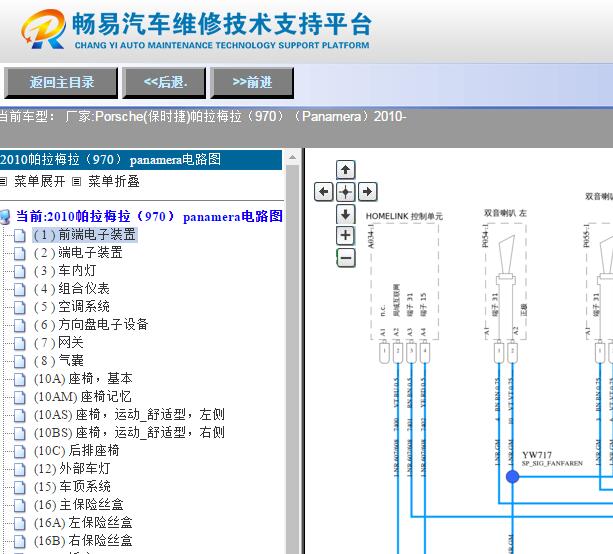Click the YW717 junction node in diagram

click(x=513, y=477)
